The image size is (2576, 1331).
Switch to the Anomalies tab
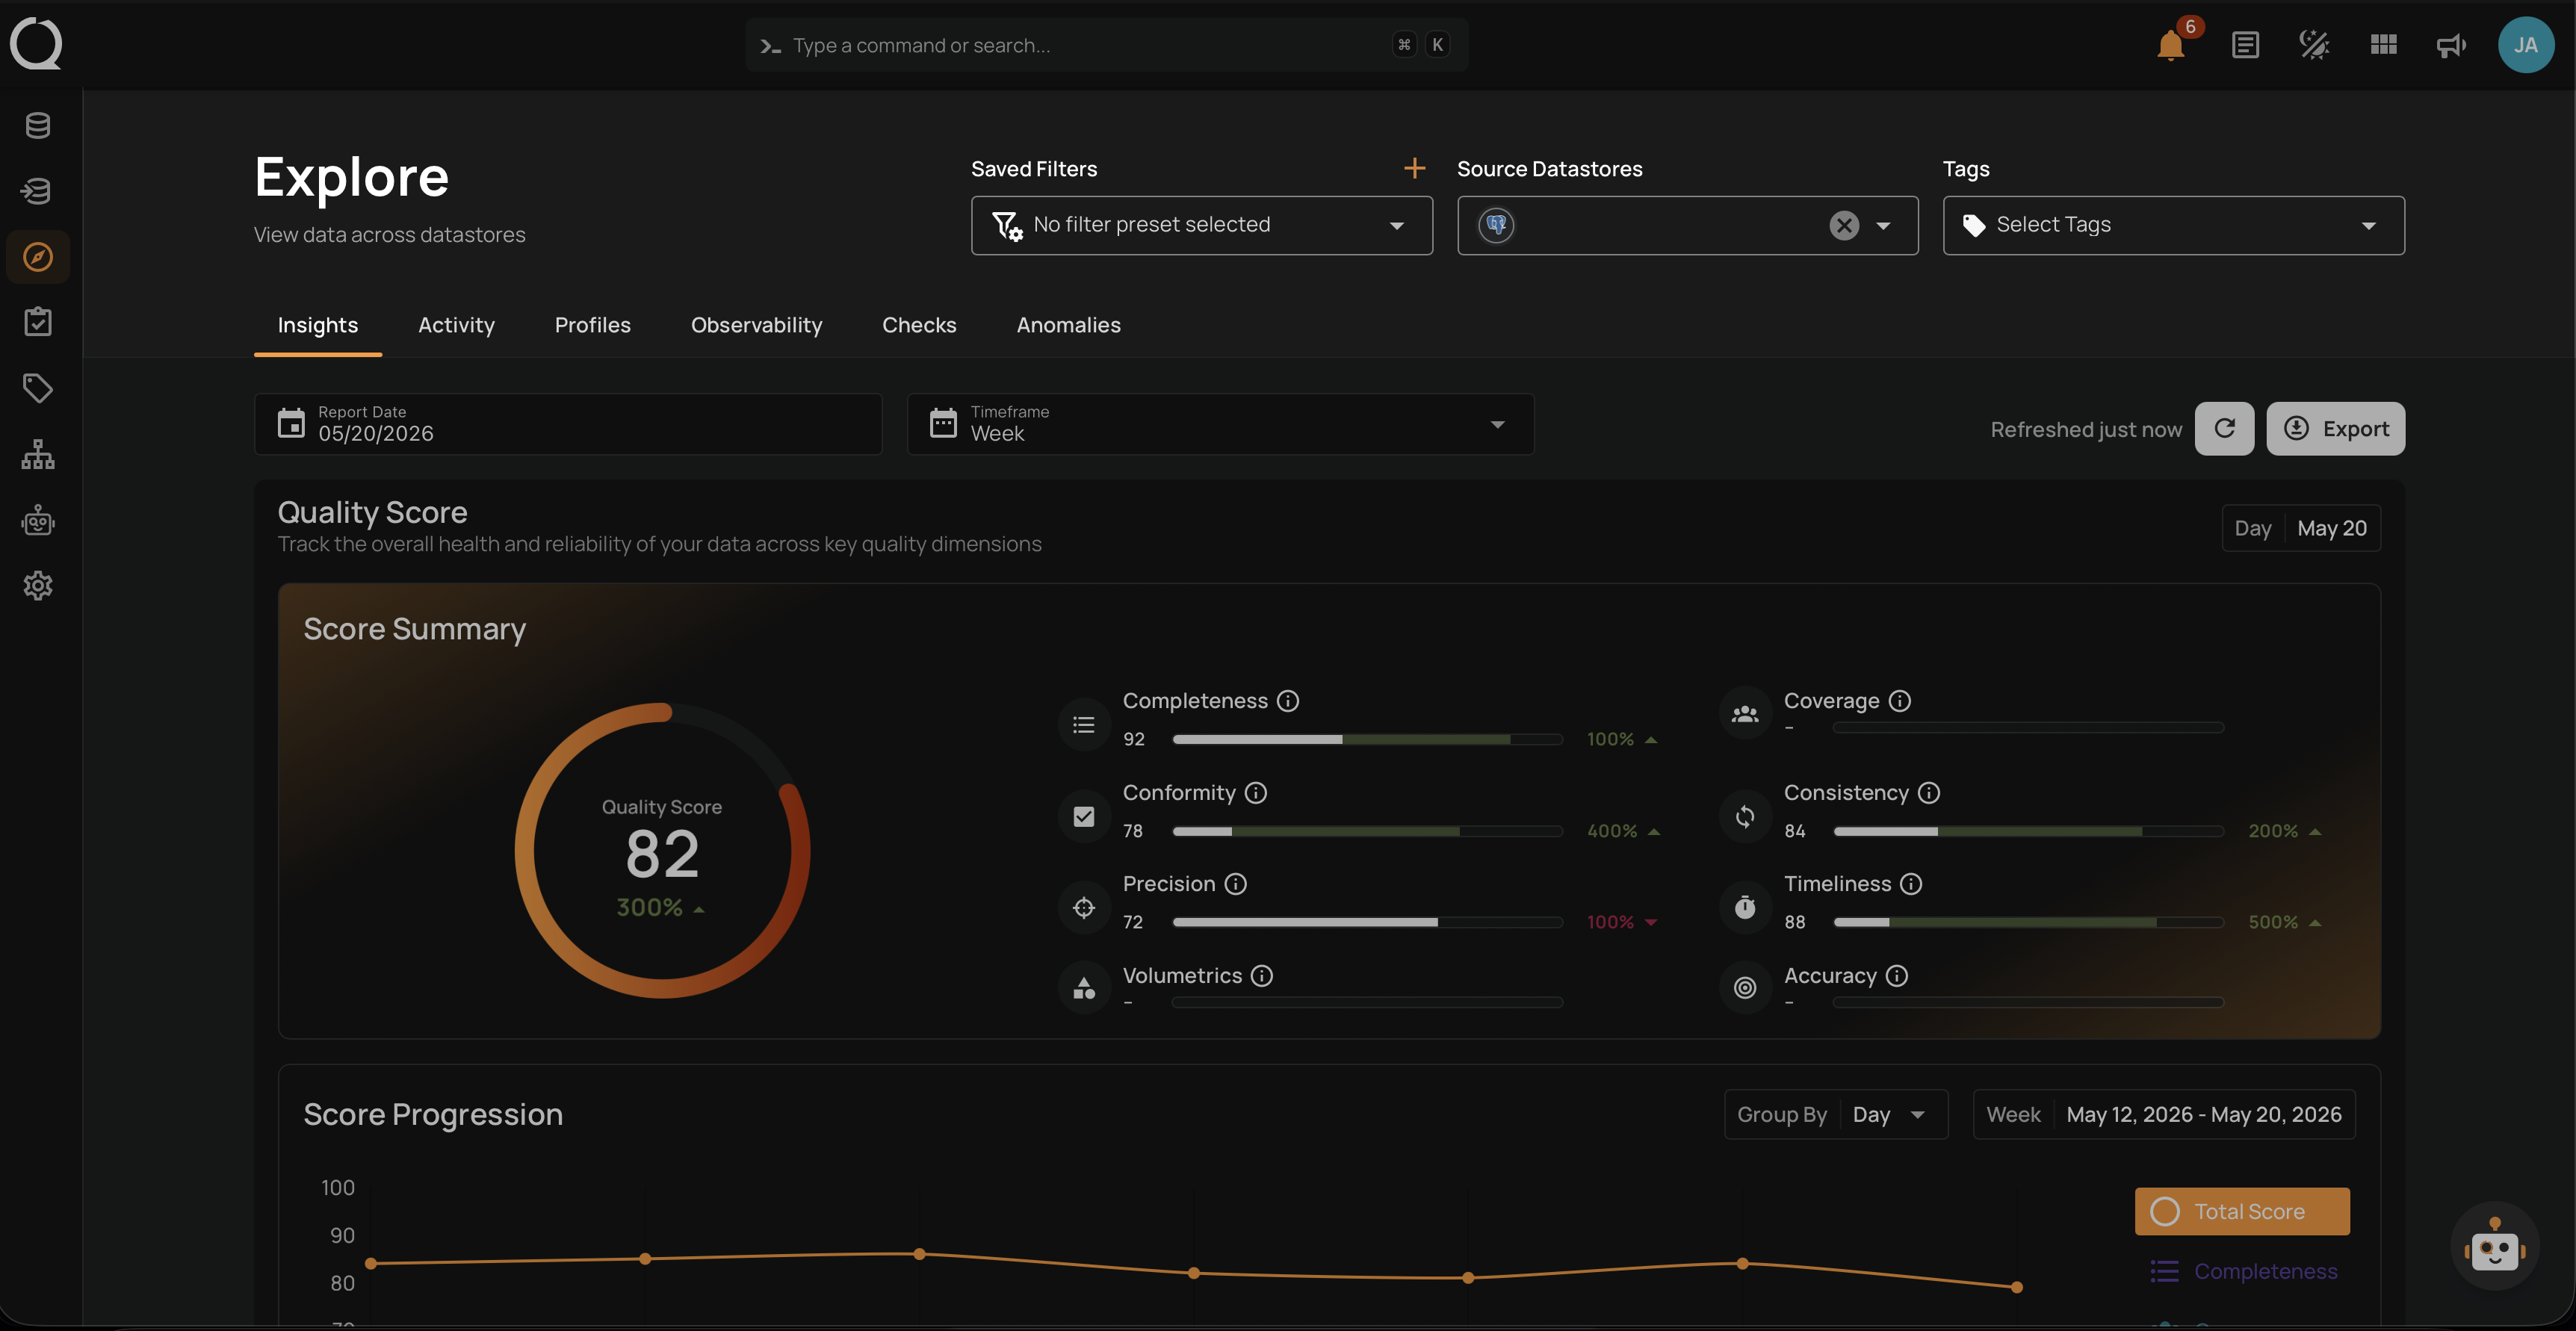coord(1068,325)
